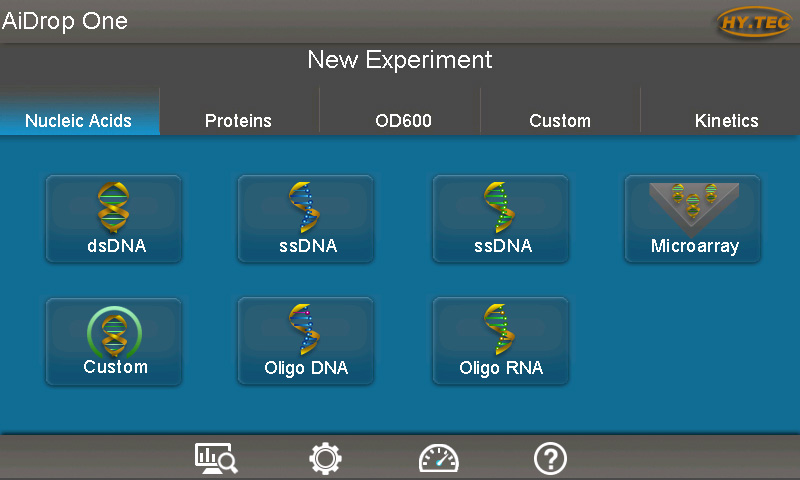Go to the Custom tab in the tab bar
This screenshot has width=800, height=480.
[x=560, y=121]
